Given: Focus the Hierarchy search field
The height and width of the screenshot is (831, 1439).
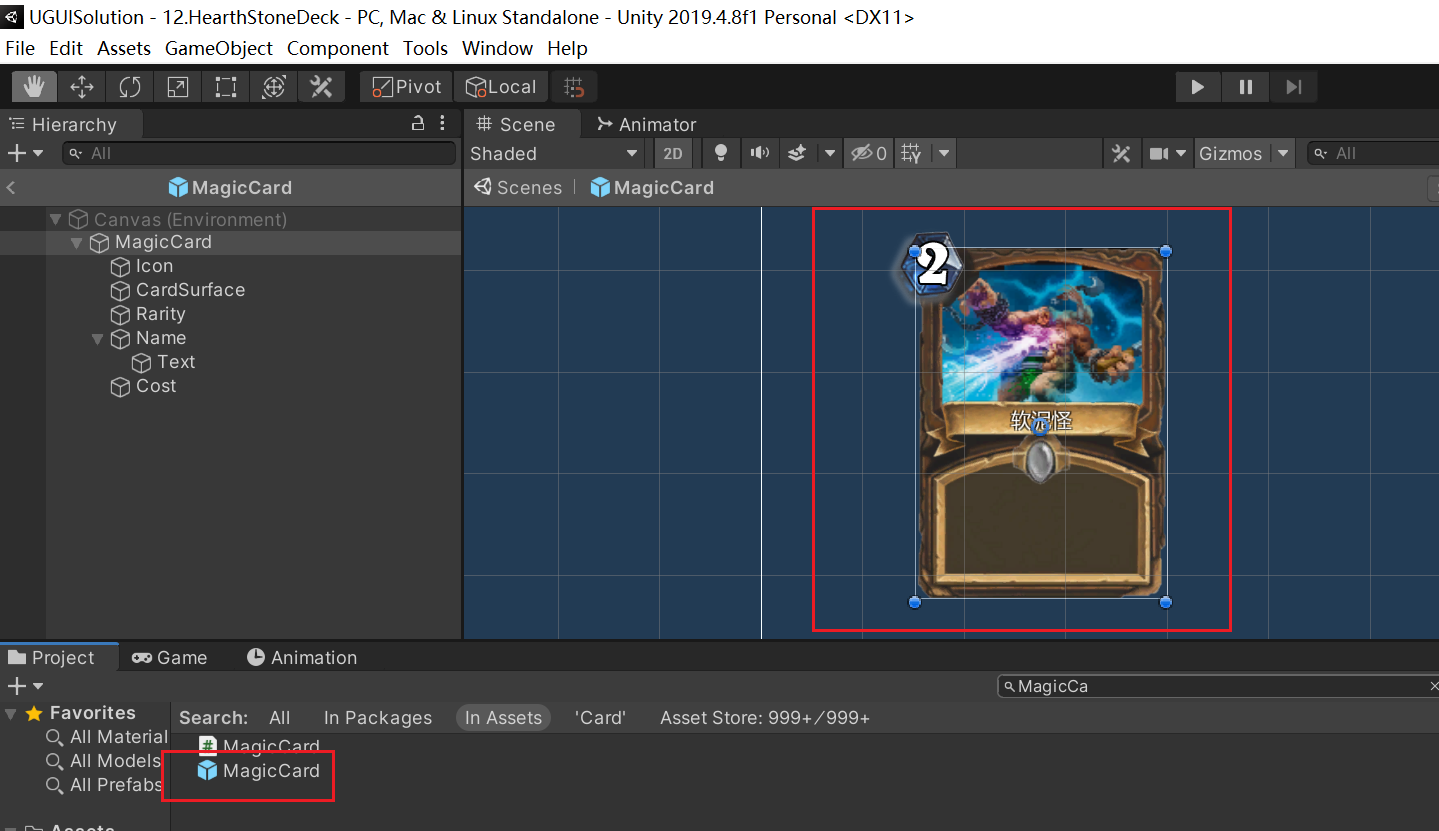Looking at the screenshot, I should point(259,153).
